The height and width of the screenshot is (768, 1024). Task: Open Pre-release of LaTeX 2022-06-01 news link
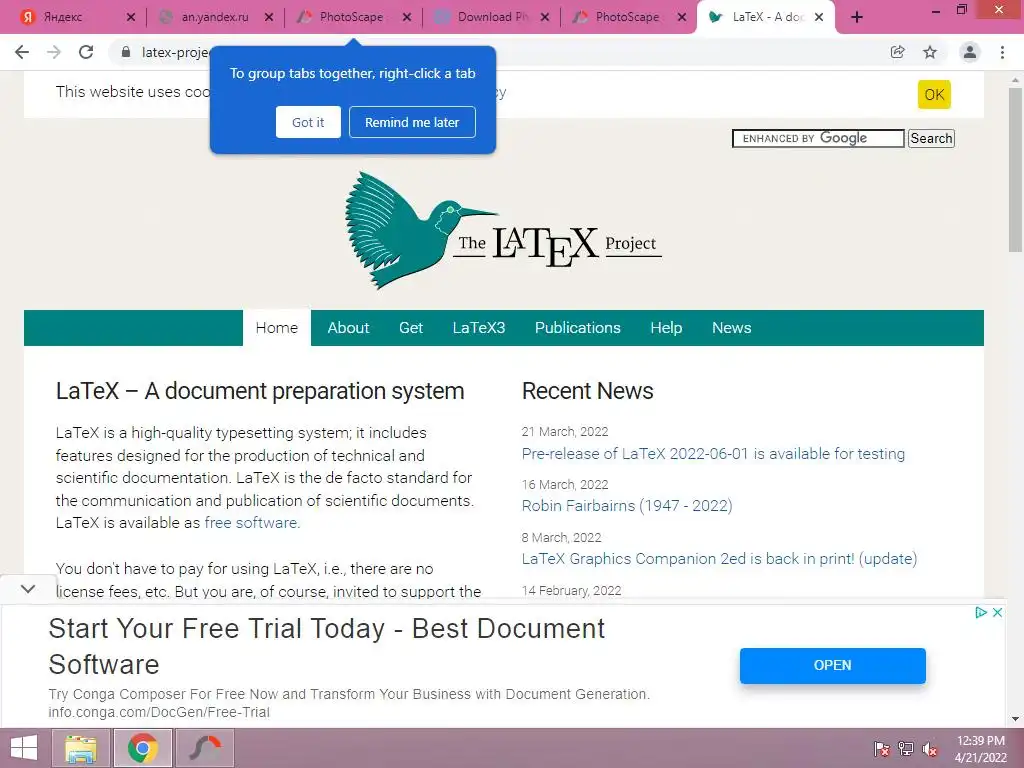[x=713, y=454]
